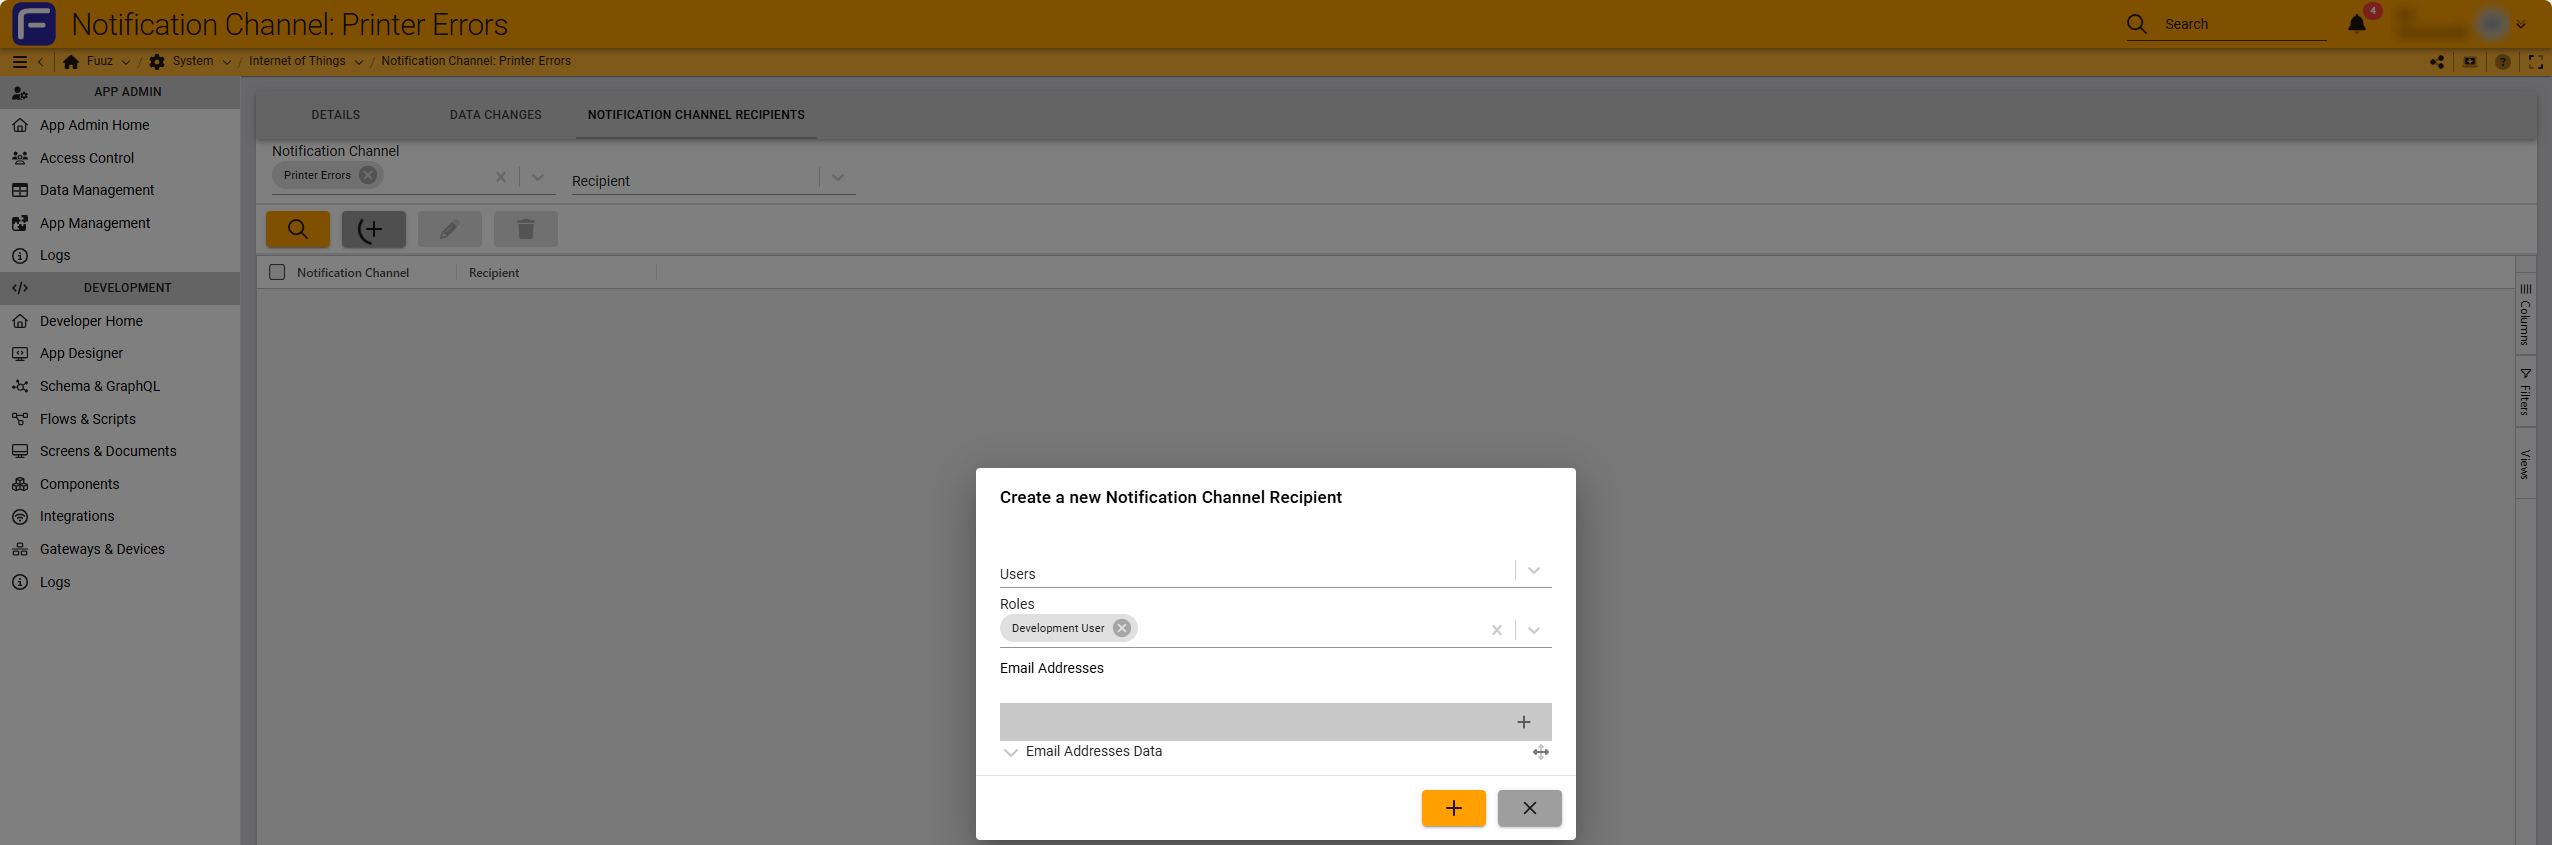Open the Users dropdown
Screen dimensions: 2552x845
coord(1533,570)
